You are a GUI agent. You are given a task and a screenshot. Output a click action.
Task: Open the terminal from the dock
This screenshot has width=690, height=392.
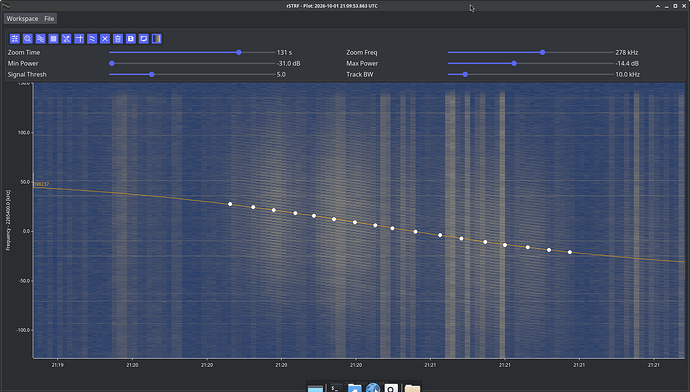tap(336, 388)
